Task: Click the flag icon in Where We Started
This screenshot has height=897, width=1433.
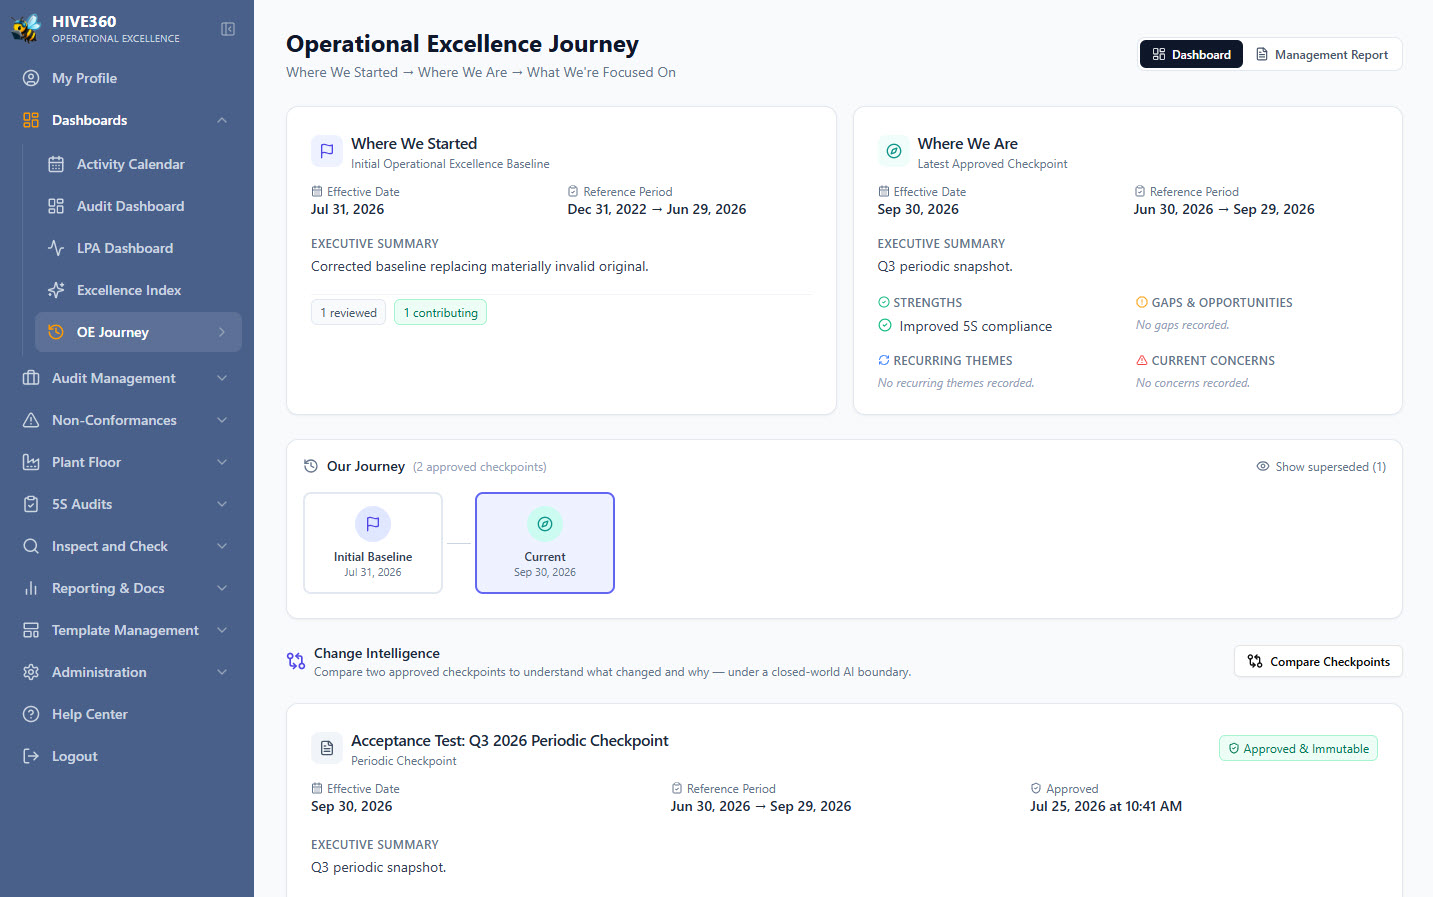Action: click(x=327, y=151)
